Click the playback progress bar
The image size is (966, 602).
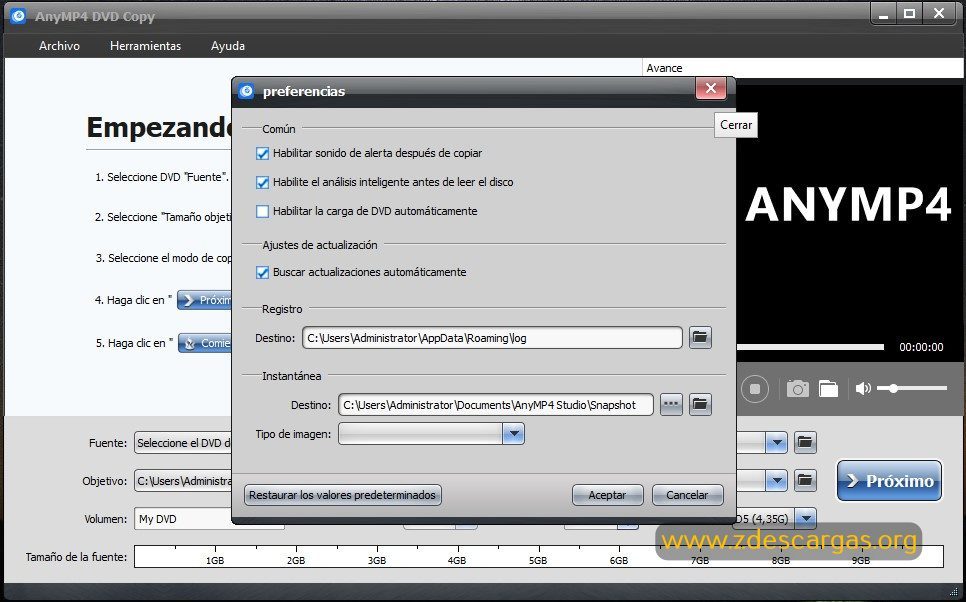point(810,347)
